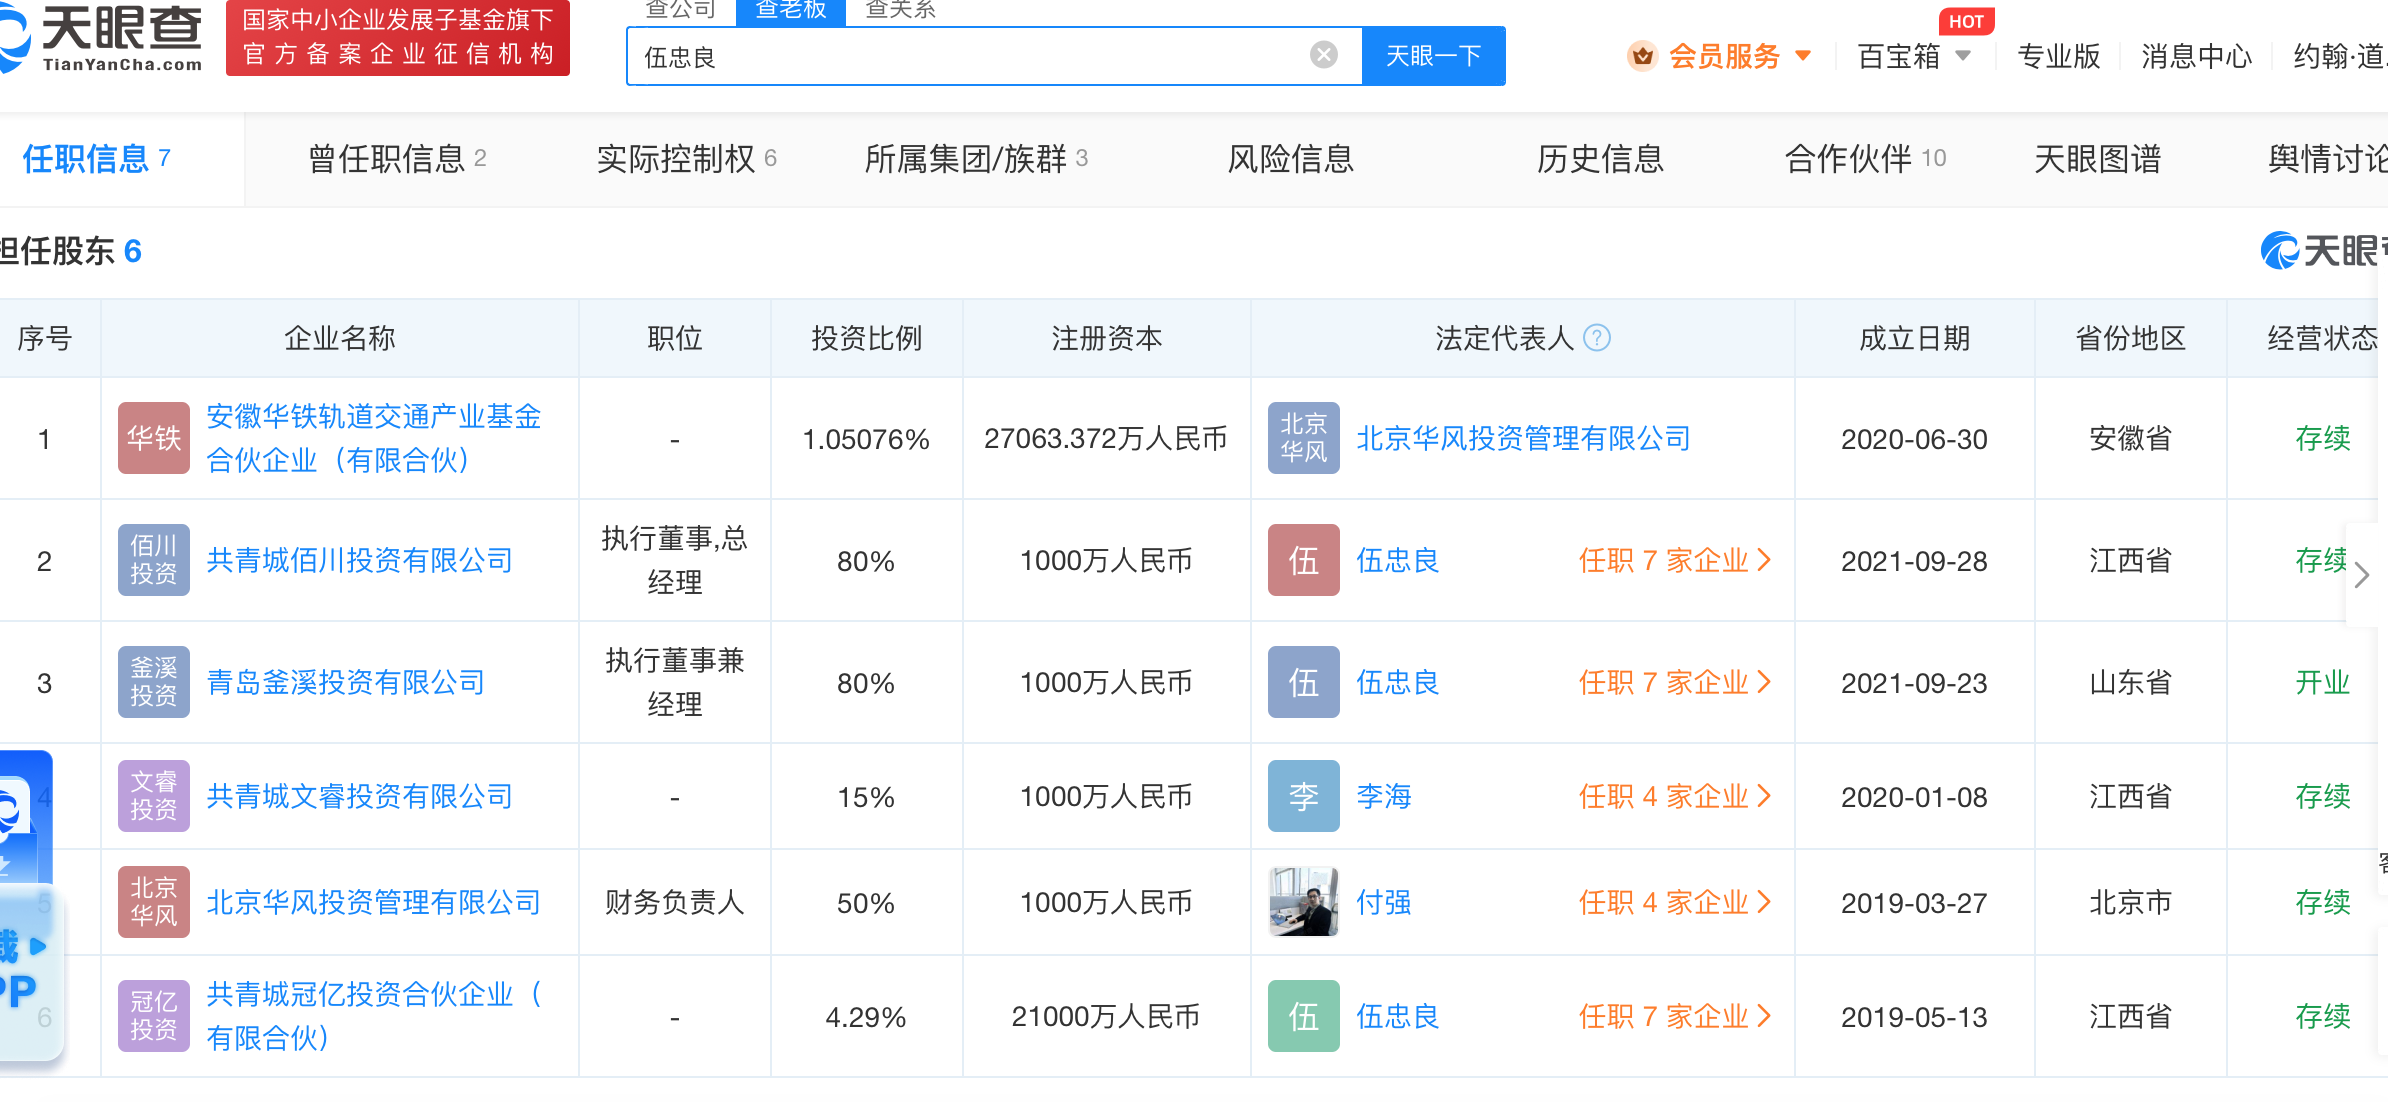Screen dimensions: 2388x1102
Task: Open 青岛釜溪投资有限公司 company link
Action: point(345,682)
